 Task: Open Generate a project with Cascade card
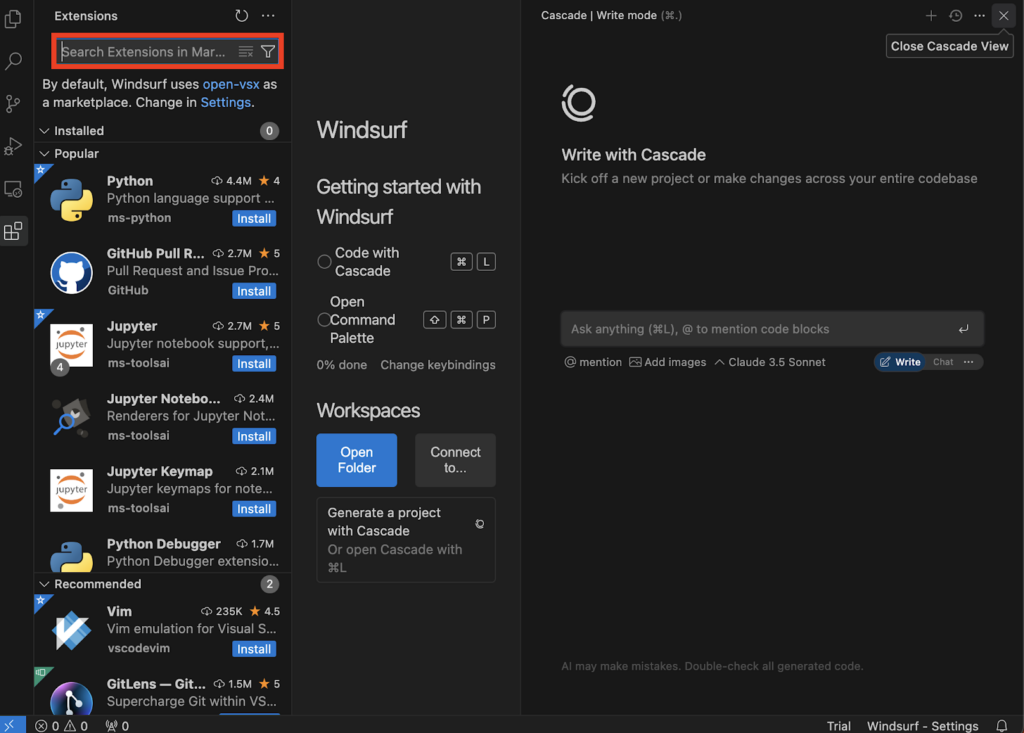tap(406, 540)
